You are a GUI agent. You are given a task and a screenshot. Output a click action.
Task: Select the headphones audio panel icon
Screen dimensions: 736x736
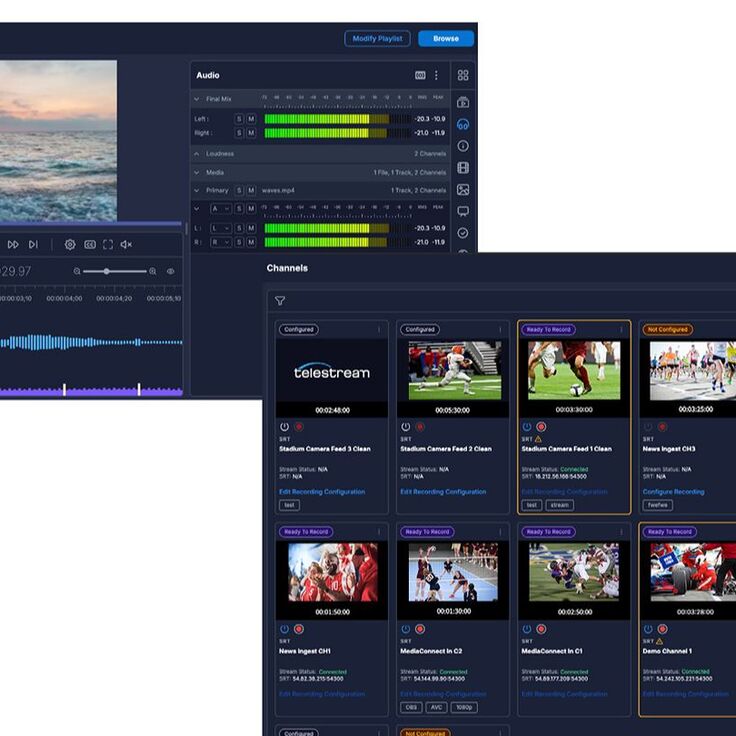(x=463, y=124)
